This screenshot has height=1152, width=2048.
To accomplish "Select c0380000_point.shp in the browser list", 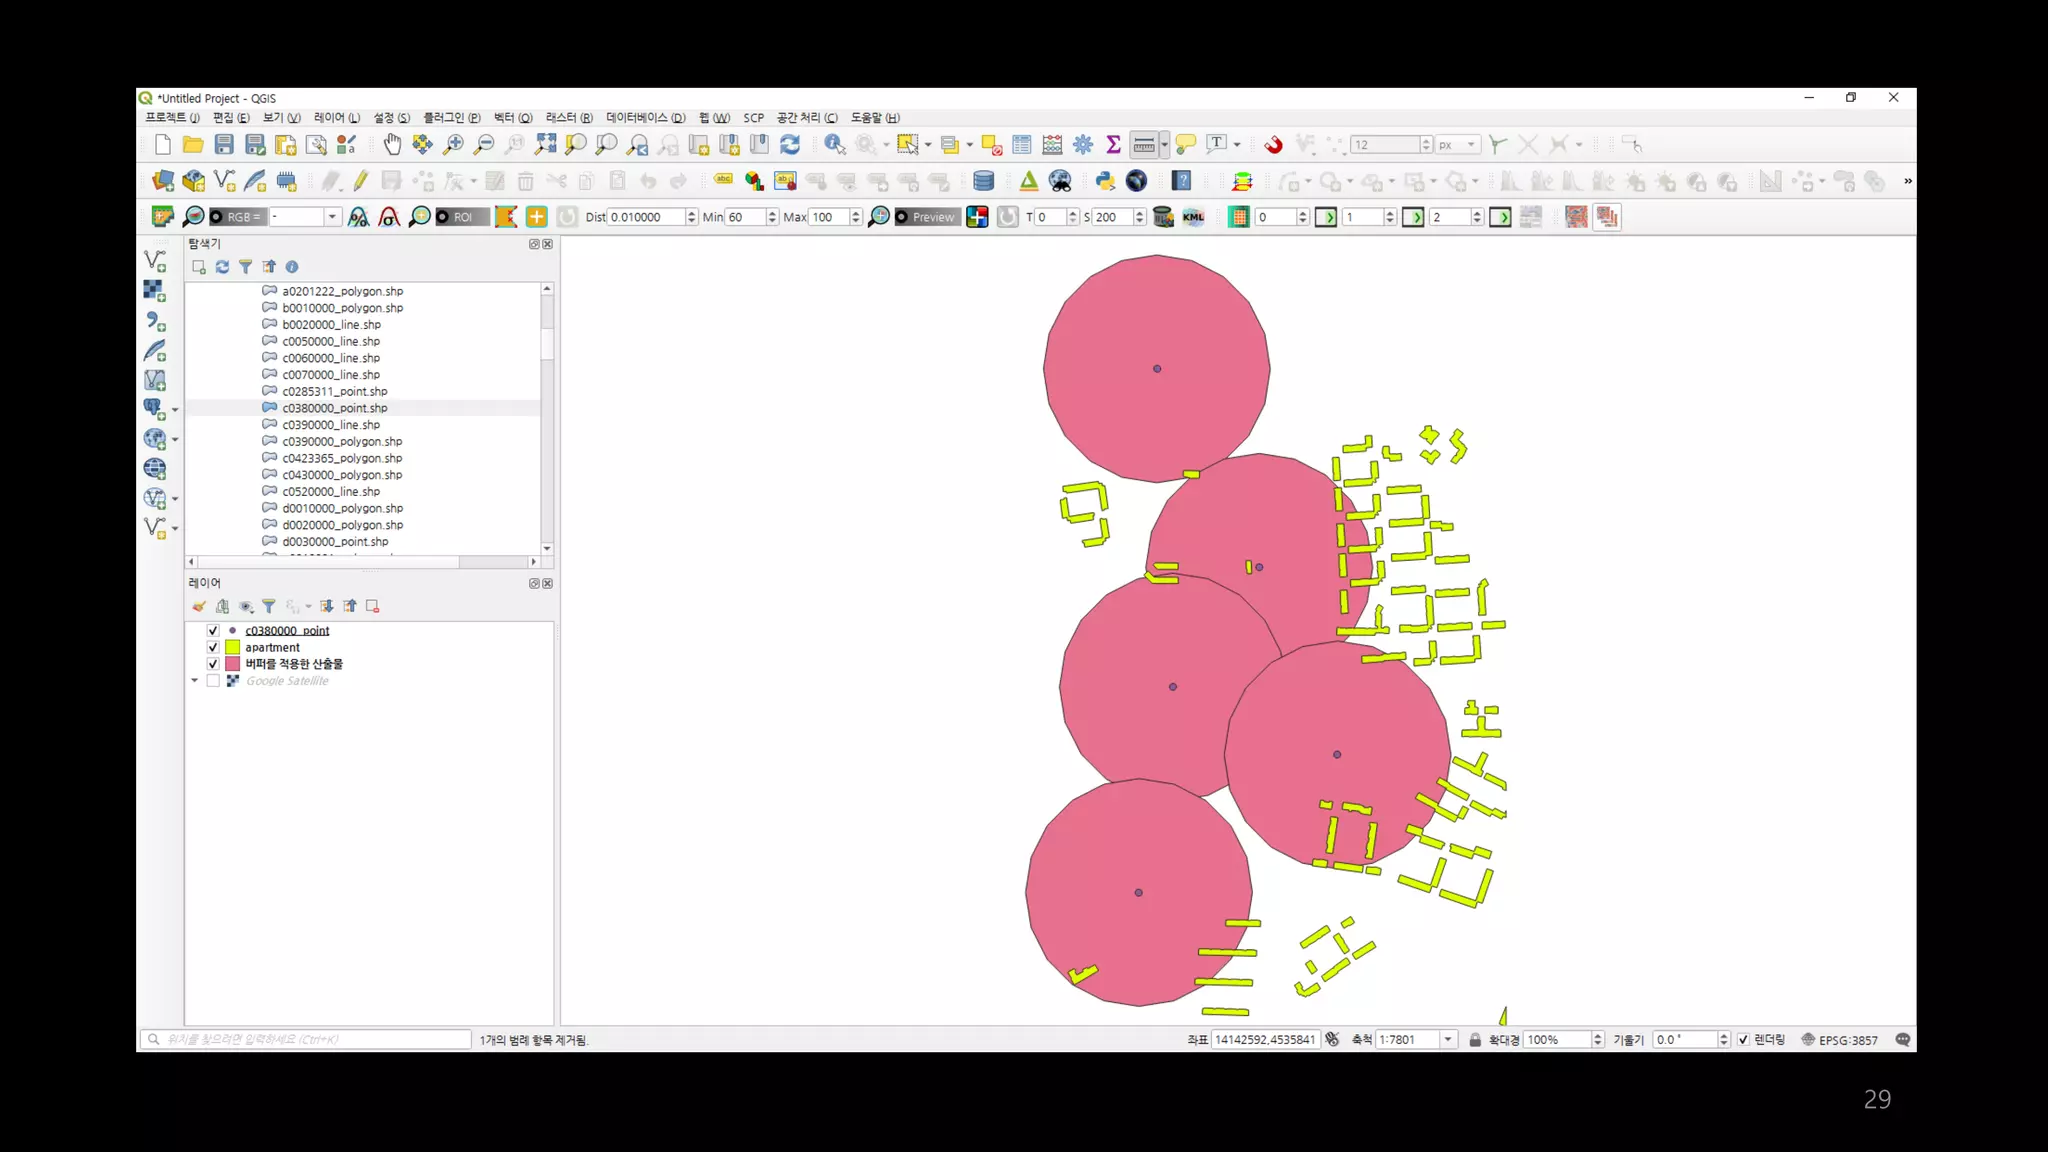I will (334, 408).
